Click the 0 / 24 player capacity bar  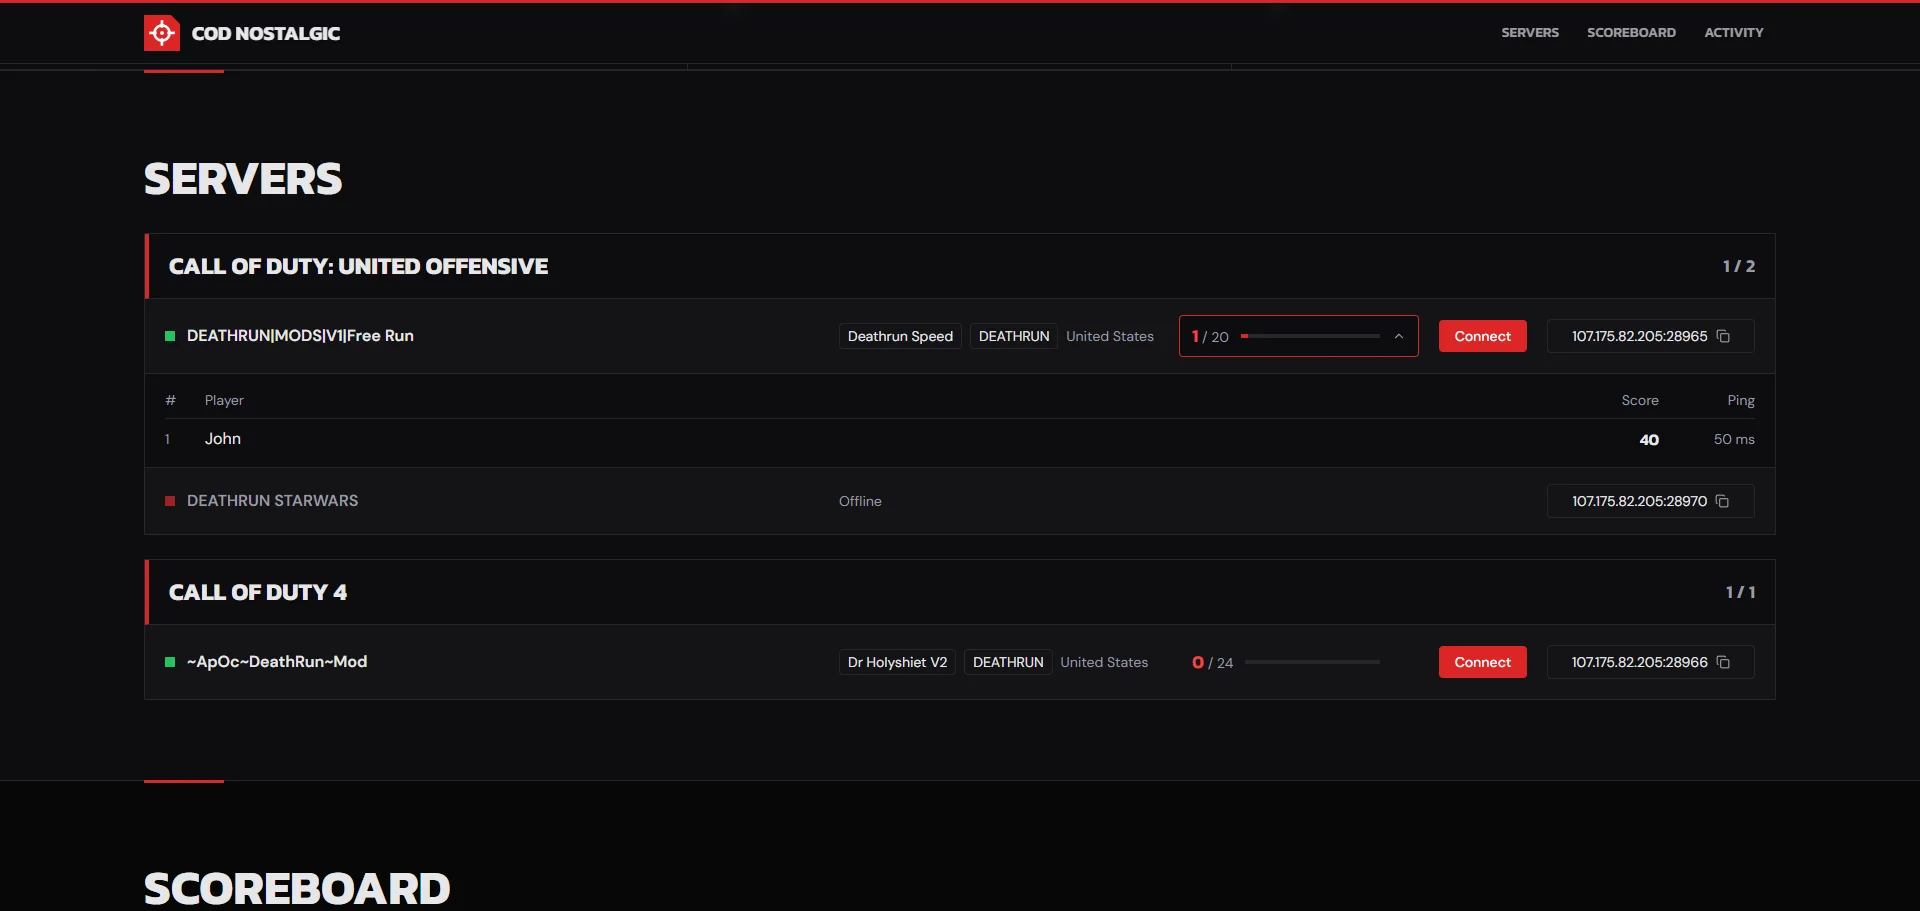(1312, 662)
